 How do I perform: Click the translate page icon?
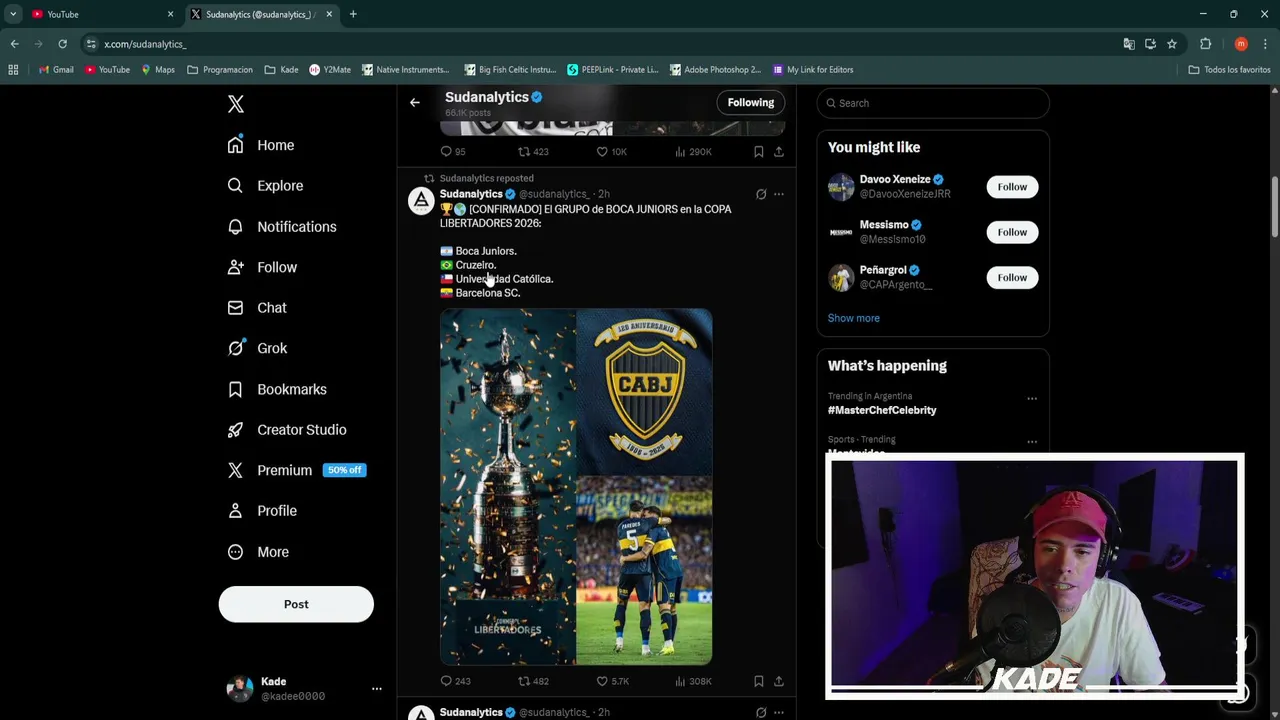pos(1129,44)
